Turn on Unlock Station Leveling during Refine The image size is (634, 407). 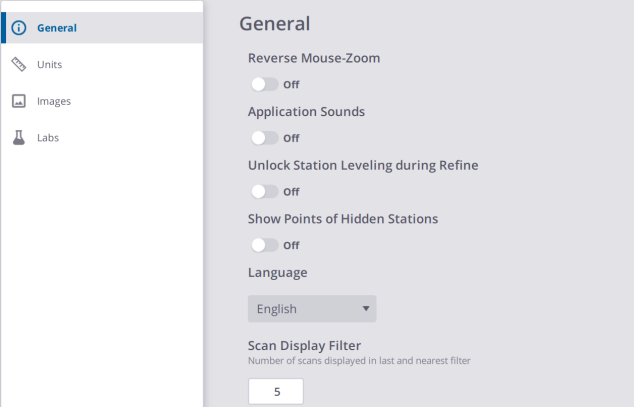264,191
